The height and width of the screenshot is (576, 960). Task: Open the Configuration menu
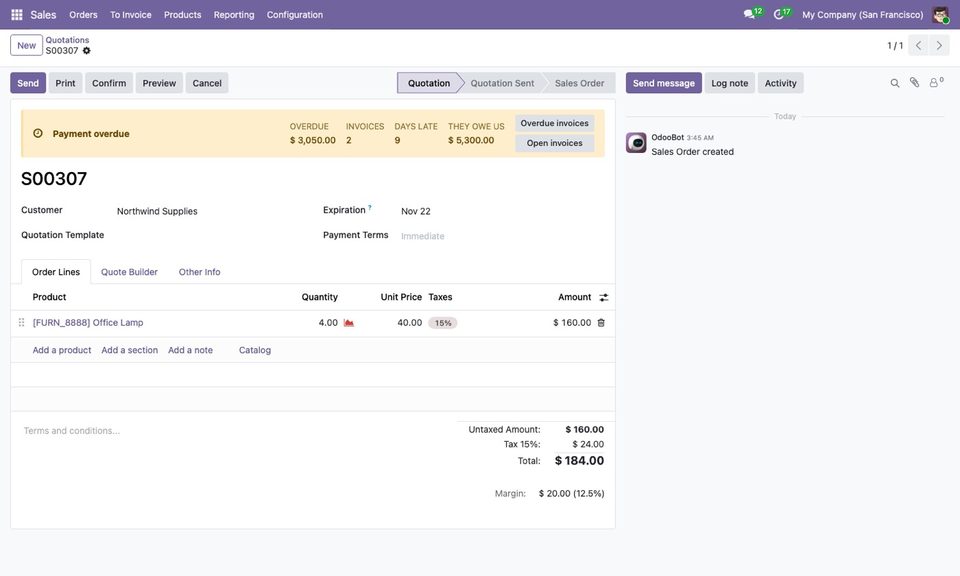[294, 15]
